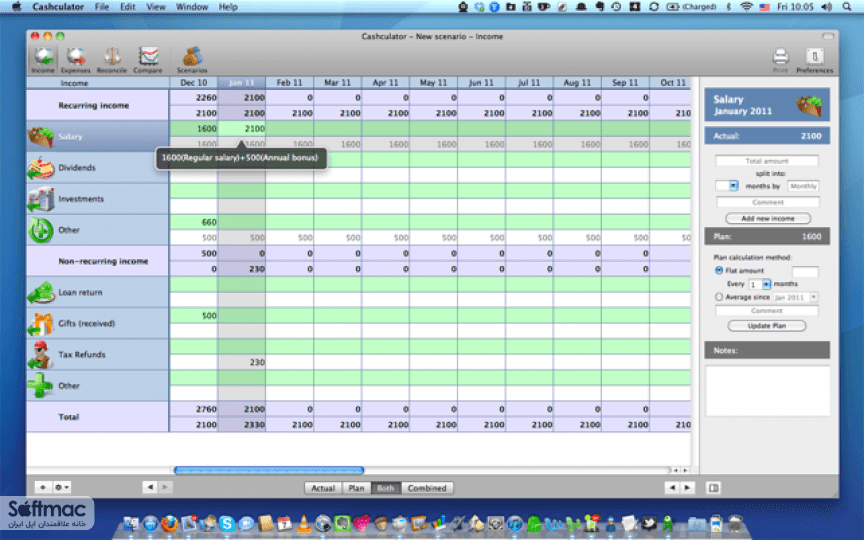This screenshot has width=864, height=540.
Task: Select the Tax Refunds plan cell 230
Action: (242, 362)
